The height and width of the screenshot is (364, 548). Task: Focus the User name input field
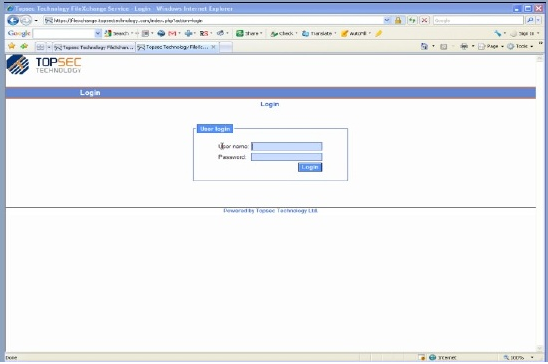coord(287,146)
